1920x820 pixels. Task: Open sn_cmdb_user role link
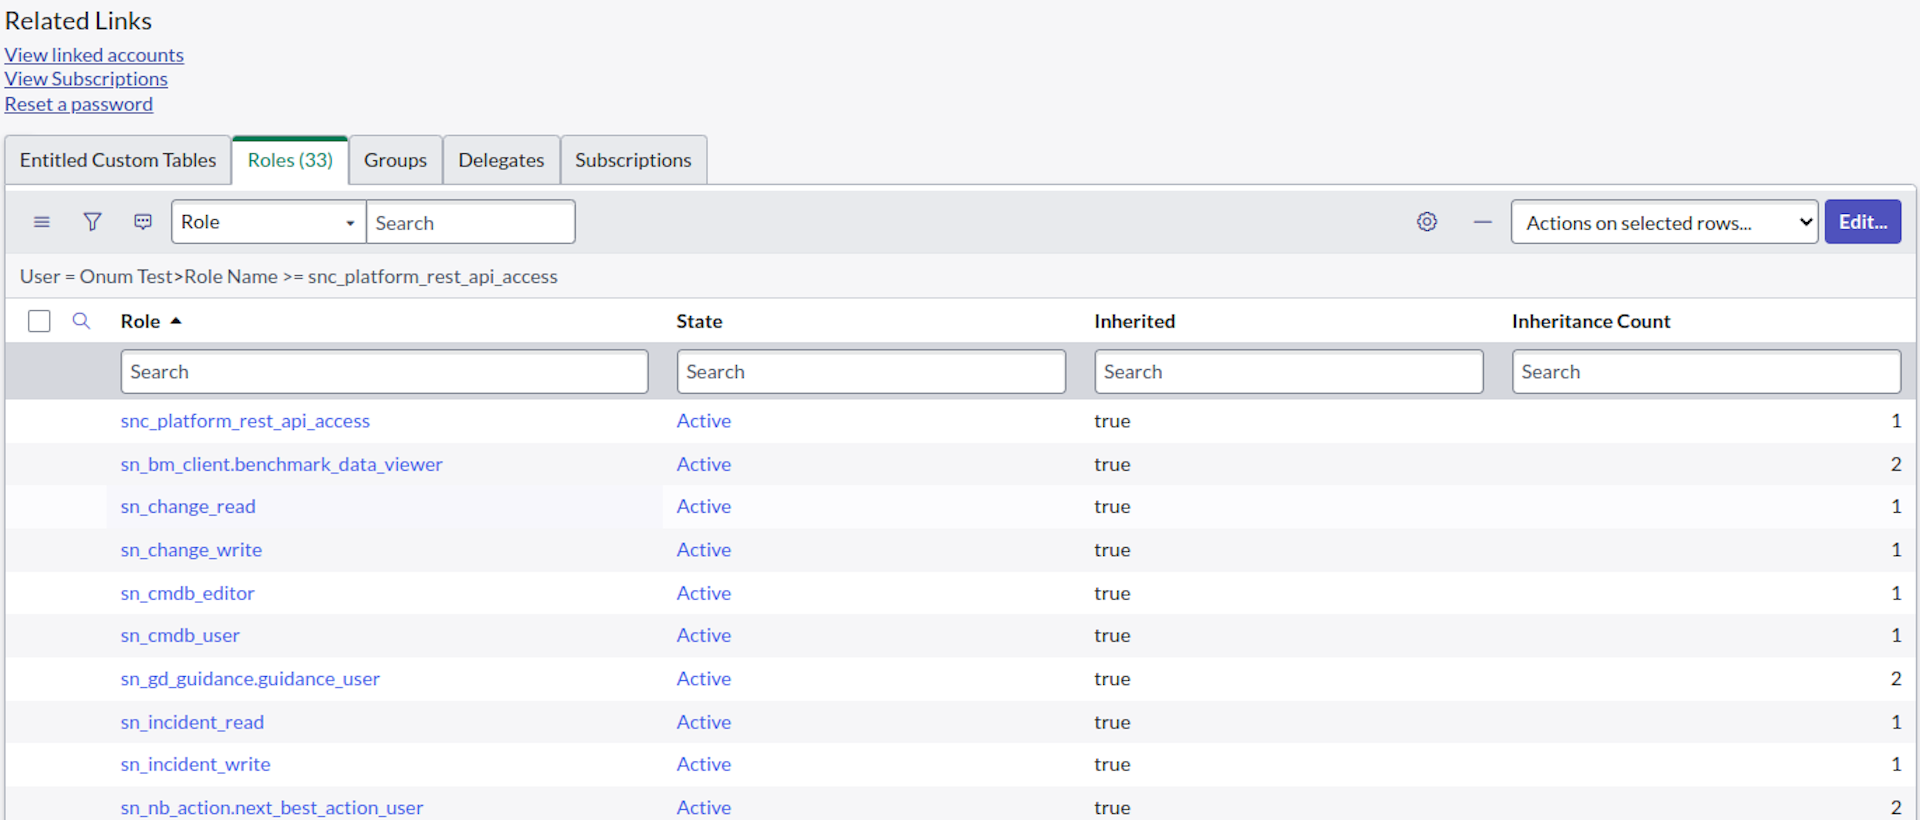(x=180, y=635)
